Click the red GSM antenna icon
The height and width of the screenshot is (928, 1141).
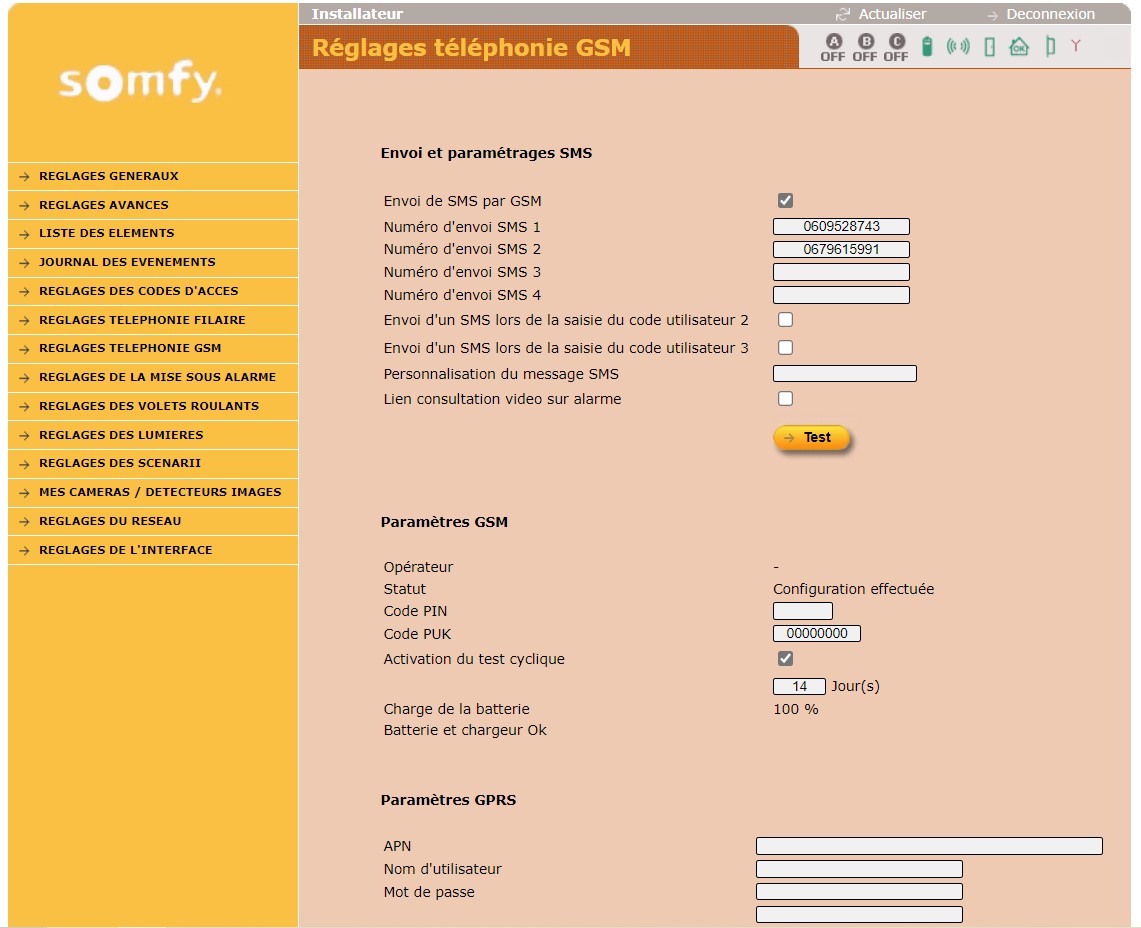[1076, 46]
